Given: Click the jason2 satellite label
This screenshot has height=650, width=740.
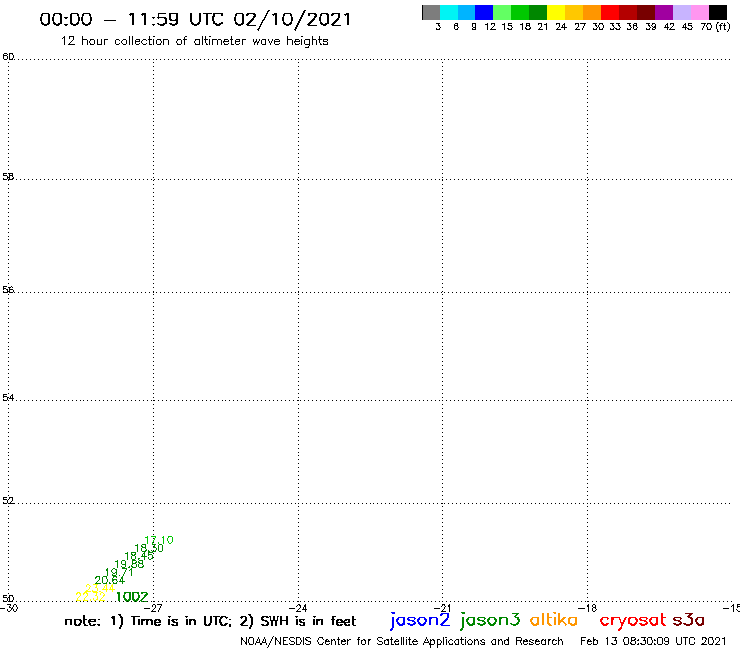Looking at the screenshot, I should (420, 620).
